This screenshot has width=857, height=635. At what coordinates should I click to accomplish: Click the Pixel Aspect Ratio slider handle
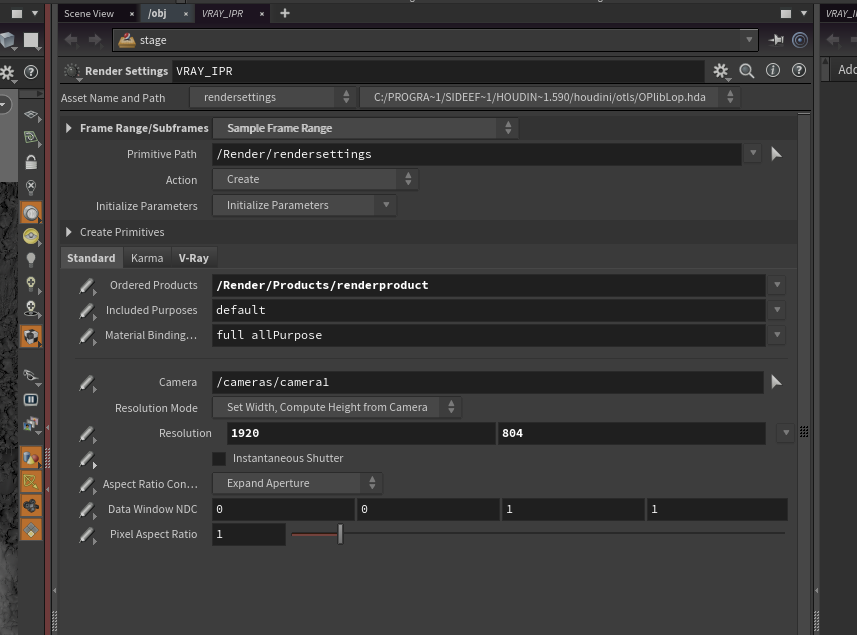click(340, 534)
